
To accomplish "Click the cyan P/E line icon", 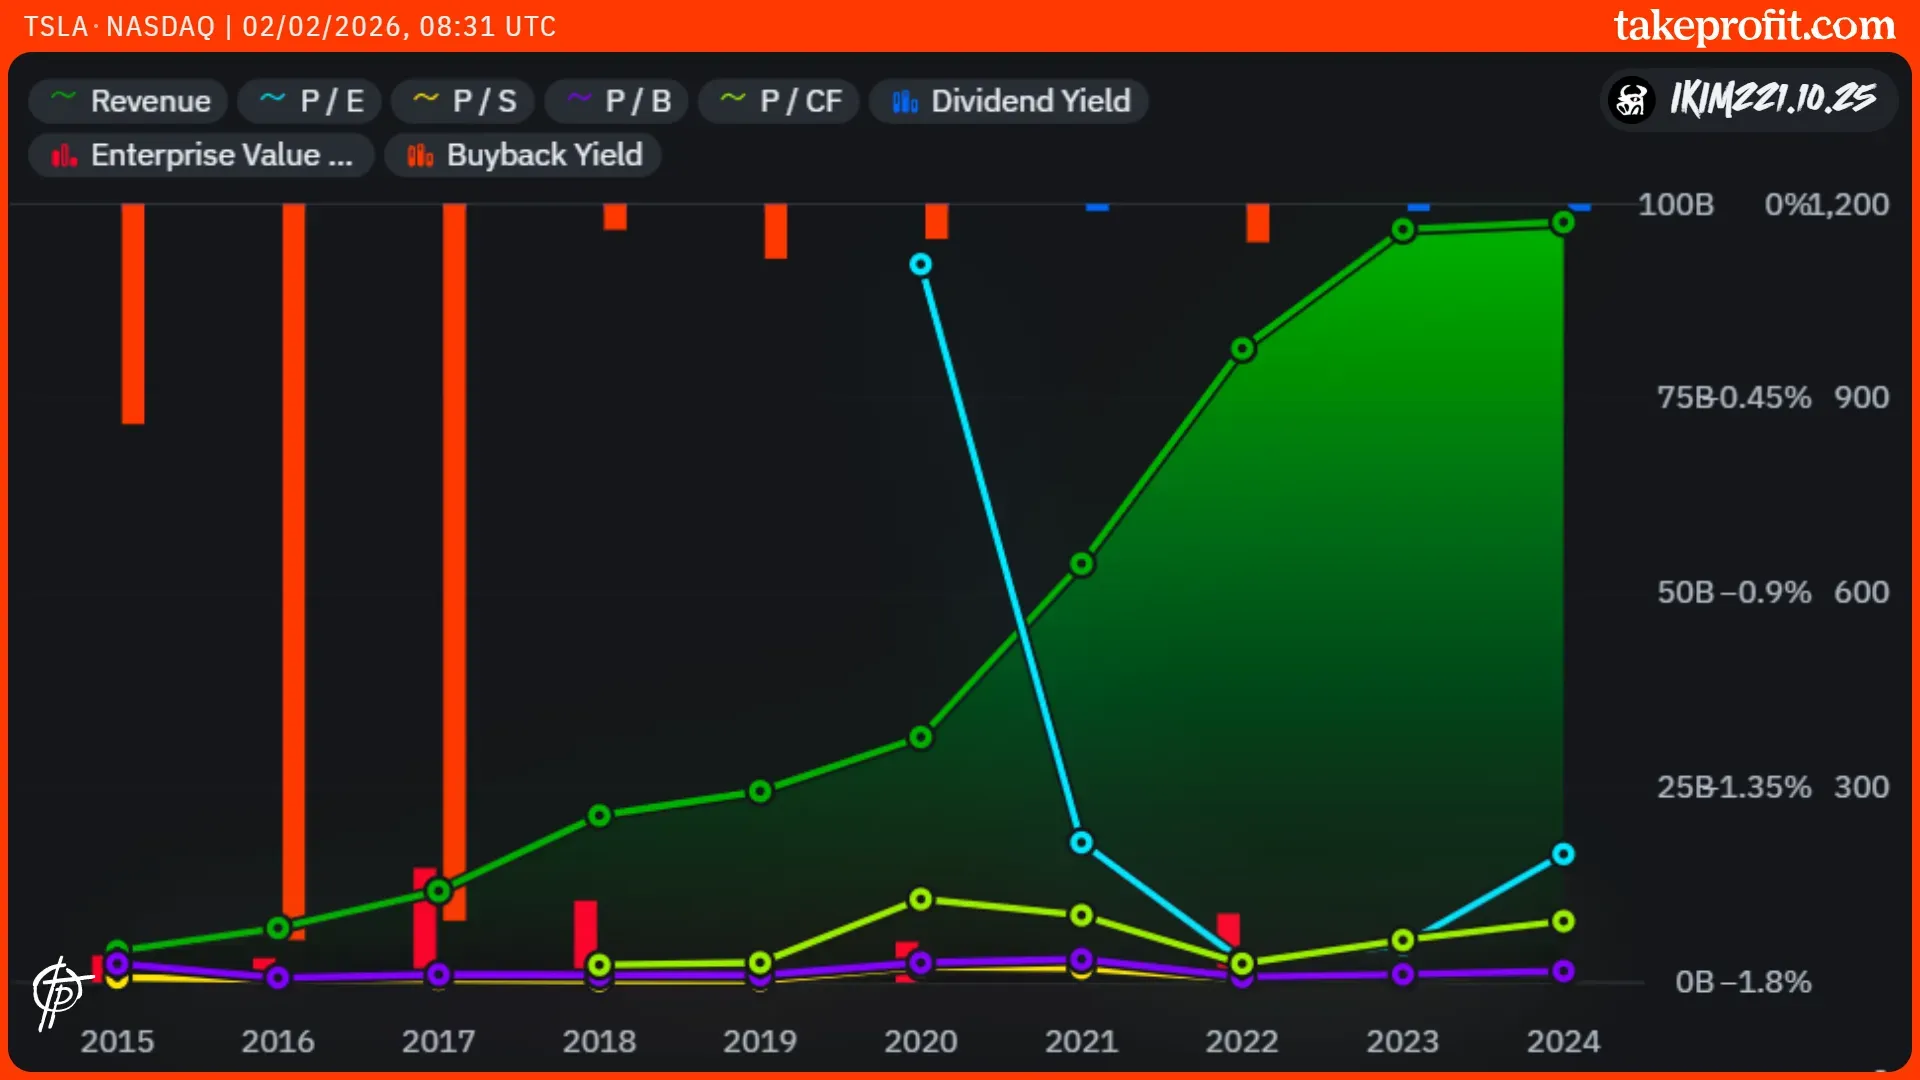I will click(x=272, y=98).
